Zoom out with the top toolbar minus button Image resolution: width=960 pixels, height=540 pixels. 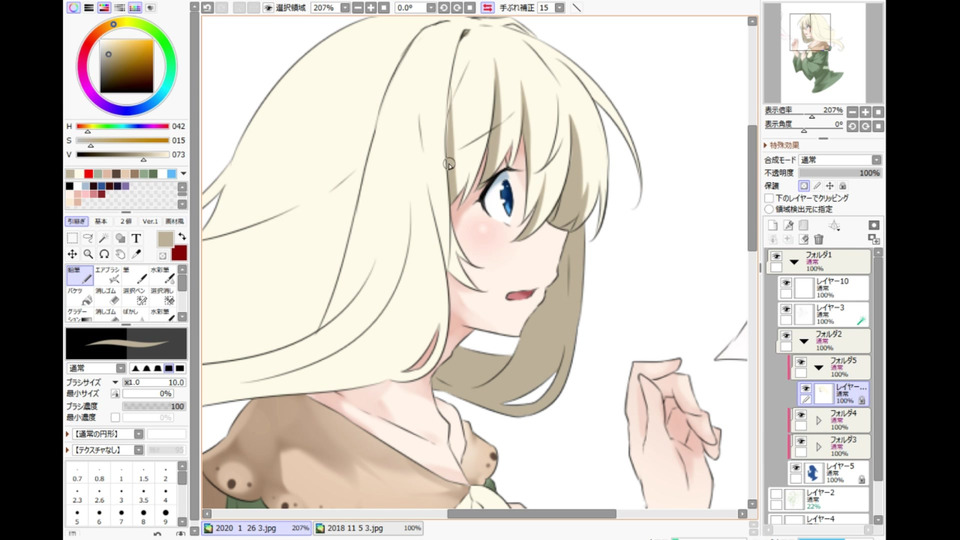pyautogui.click(x=358, y=8)
